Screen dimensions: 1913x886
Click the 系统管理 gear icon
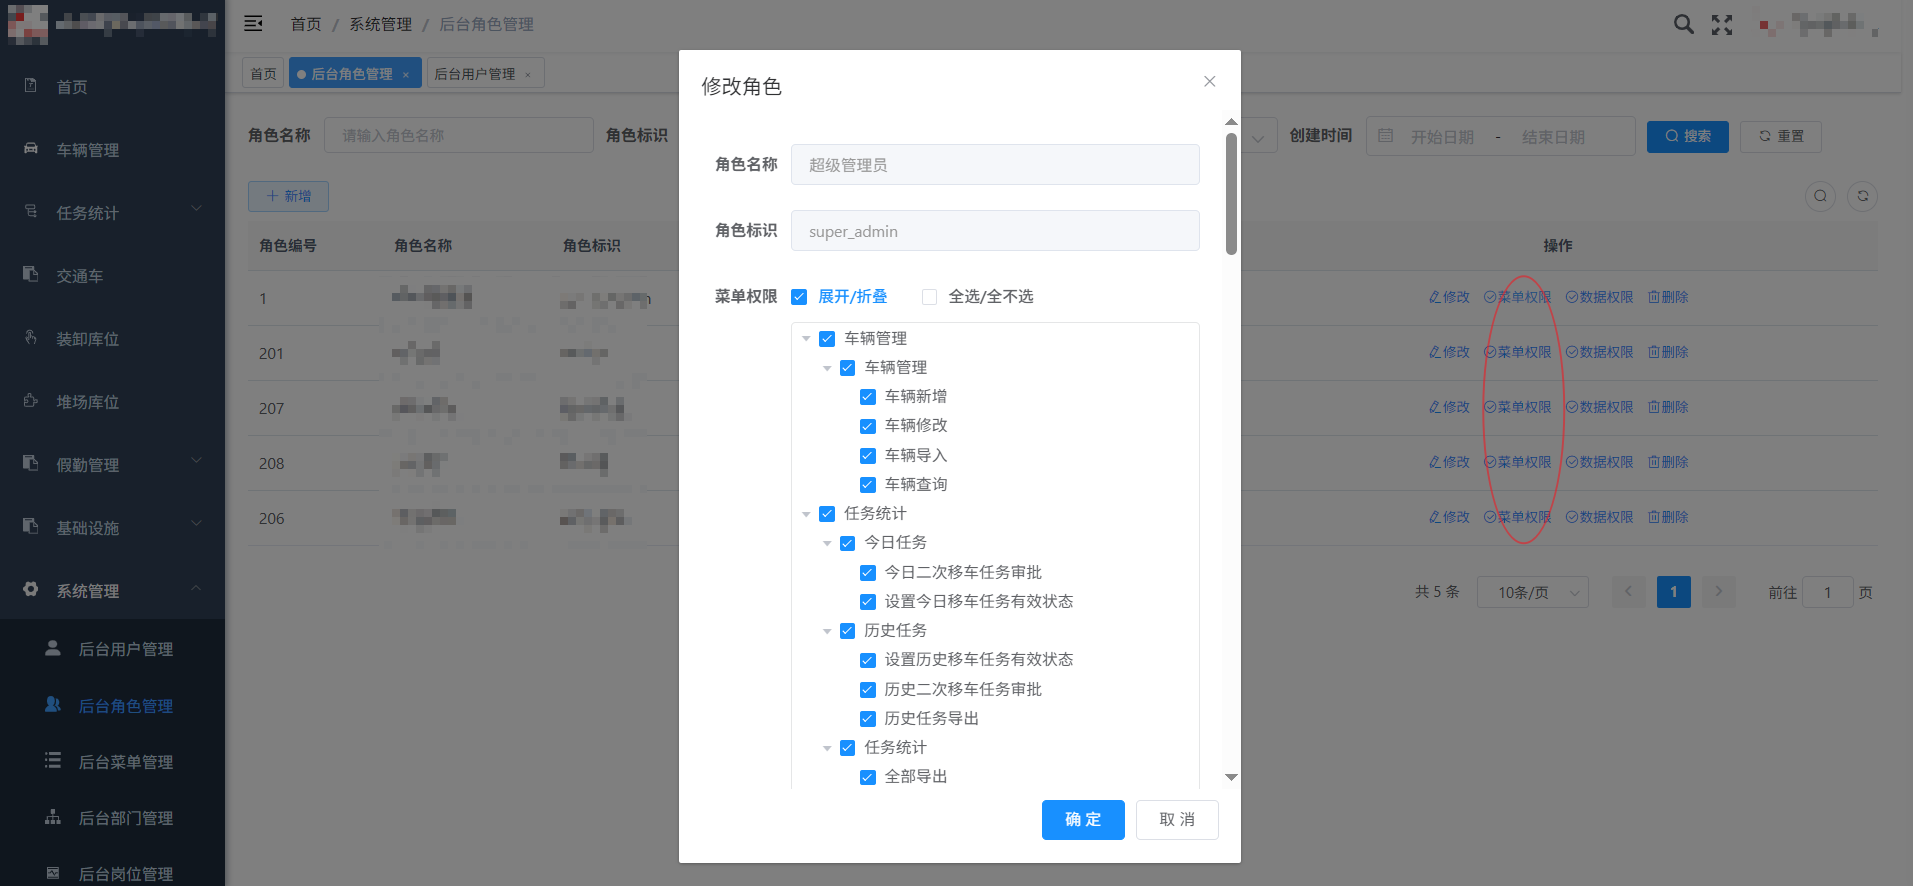click(31, 590)
